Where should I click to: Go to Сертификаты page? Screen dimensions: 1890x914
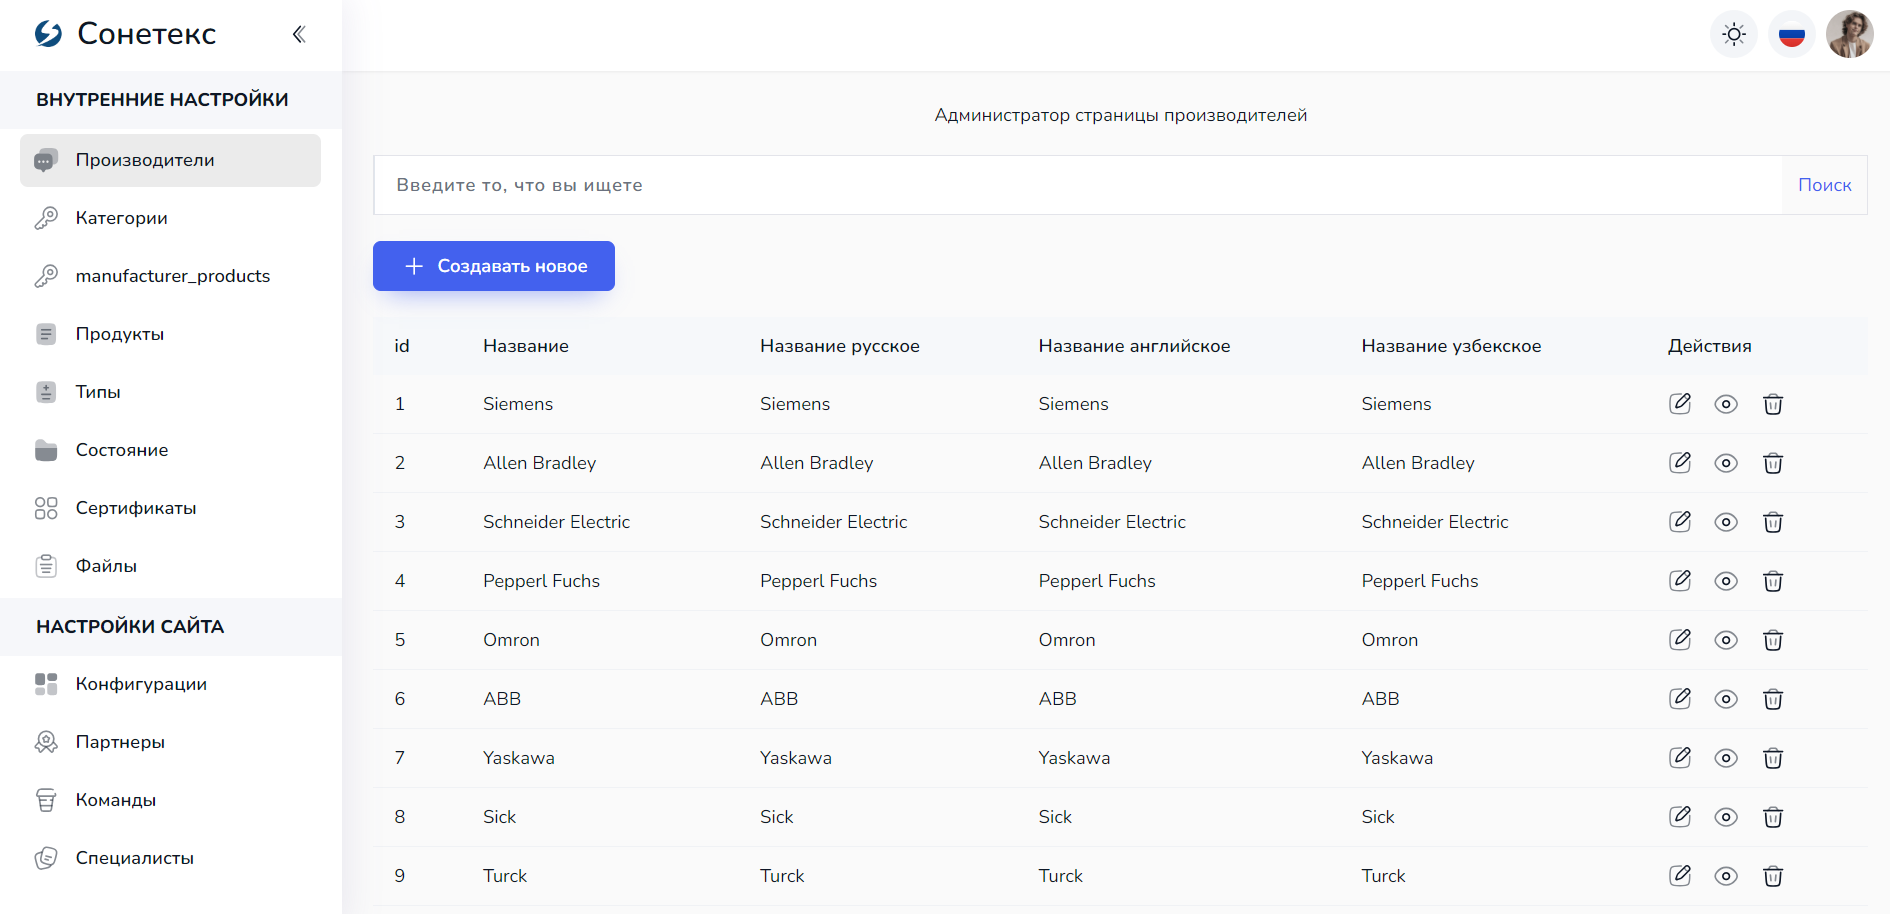point(170,508)
